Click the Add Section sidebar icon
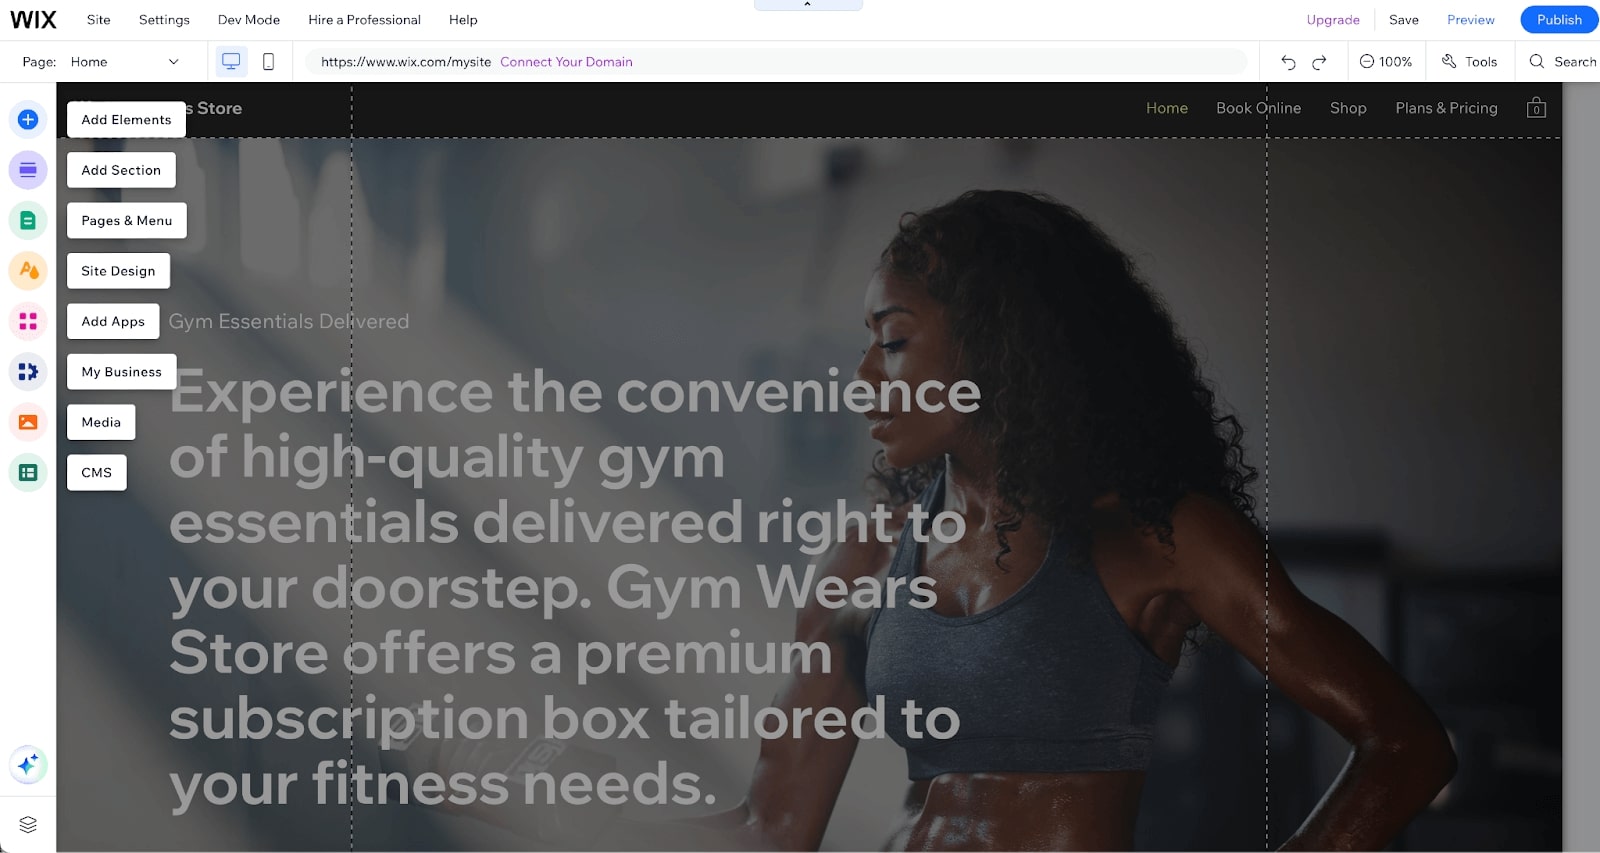Viewport: 1600px width, 853px height. (x=28, y=170)
